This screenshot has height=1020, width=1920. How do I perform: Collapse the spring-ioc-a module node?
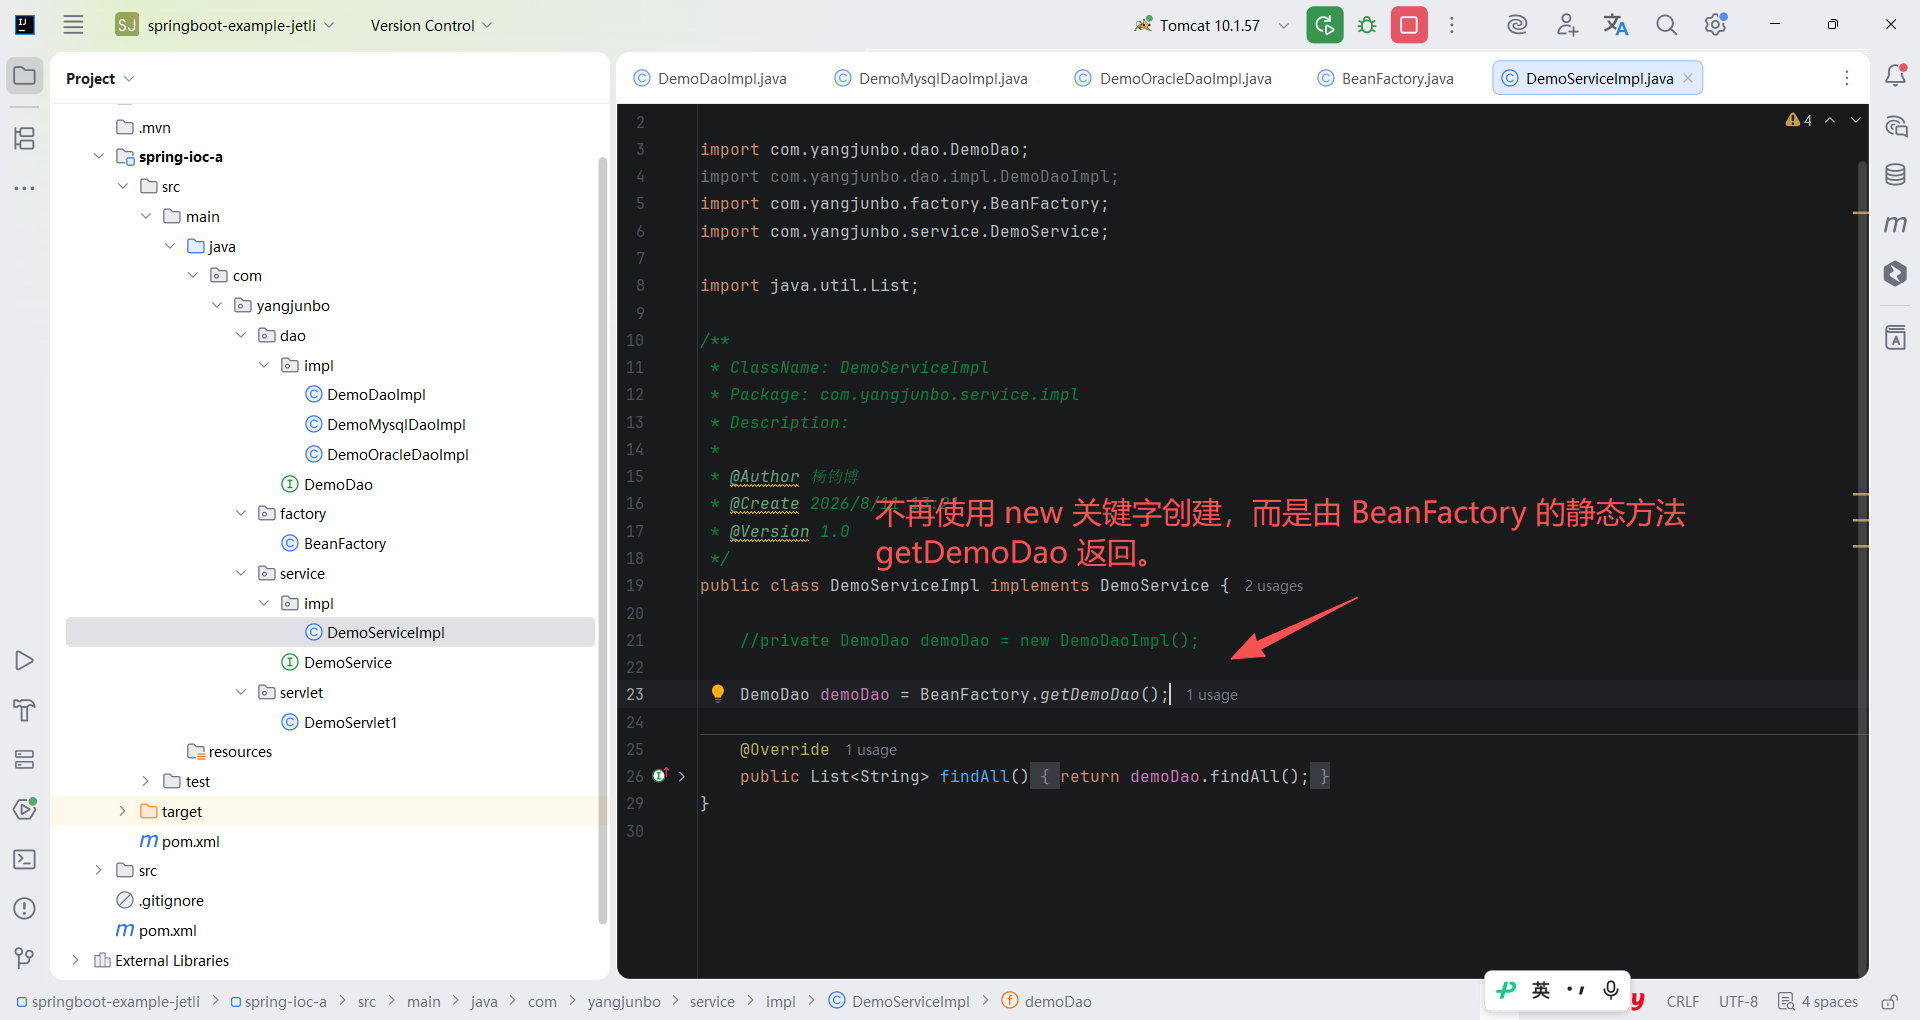(99, 157)
